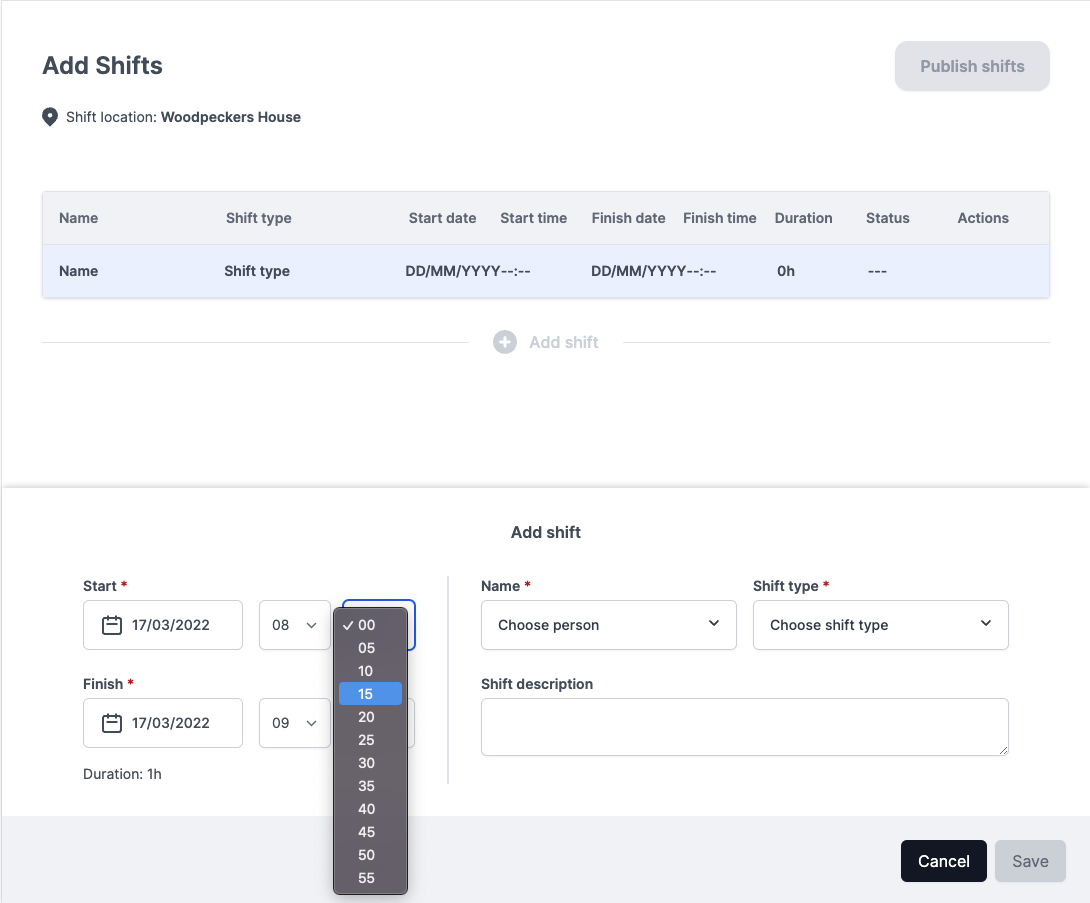Click the Save button
The width and height of the screenshot is (1090, 903).
pos(1030,861)
